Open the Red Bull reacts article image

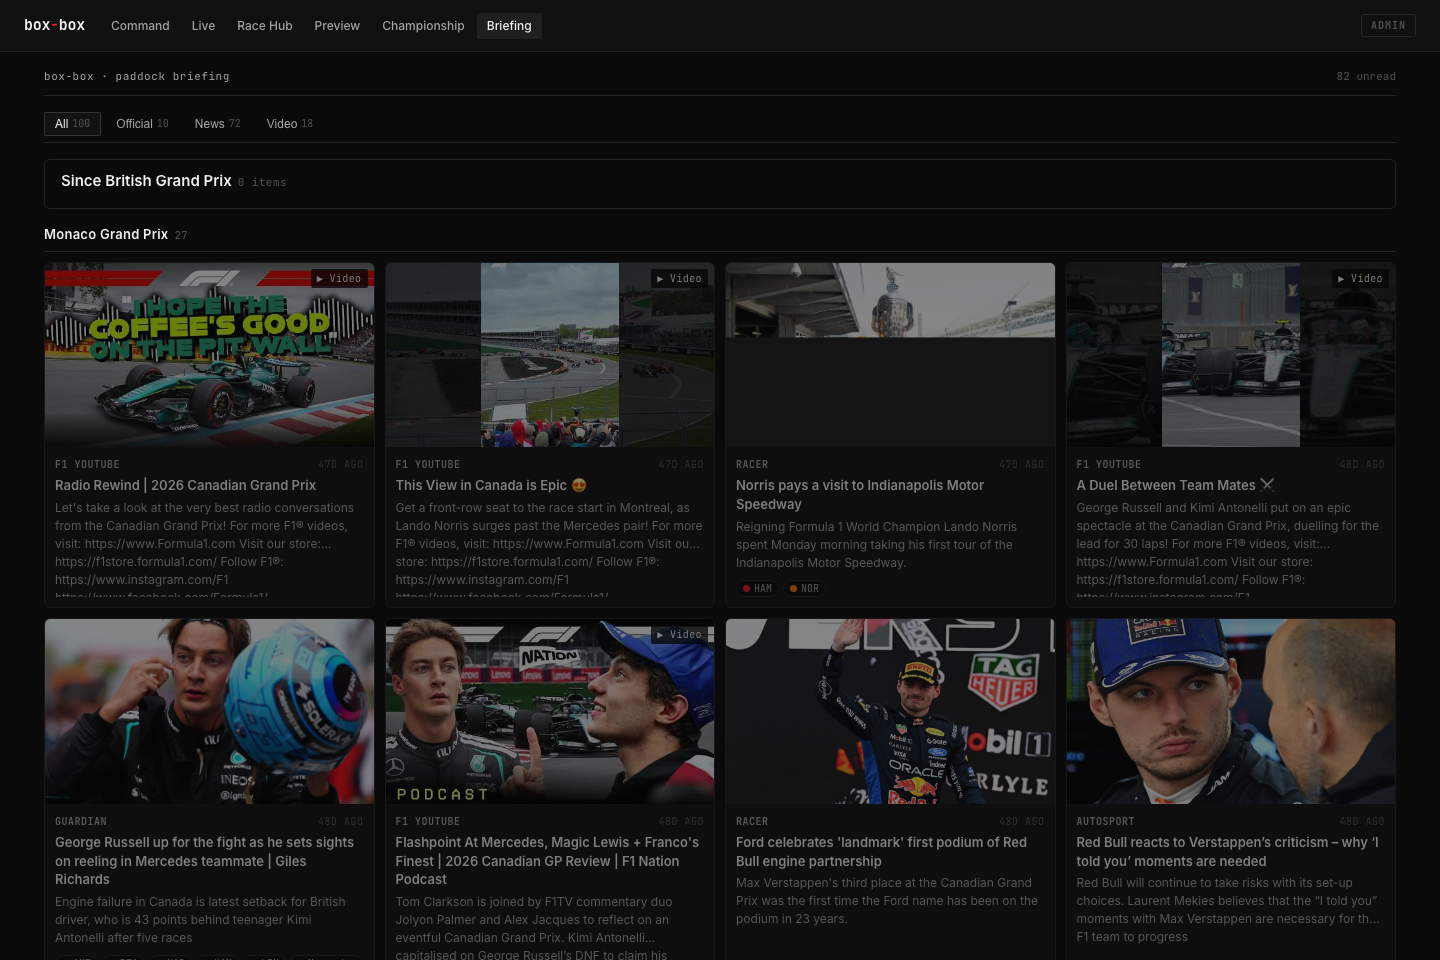[1231, 711]
